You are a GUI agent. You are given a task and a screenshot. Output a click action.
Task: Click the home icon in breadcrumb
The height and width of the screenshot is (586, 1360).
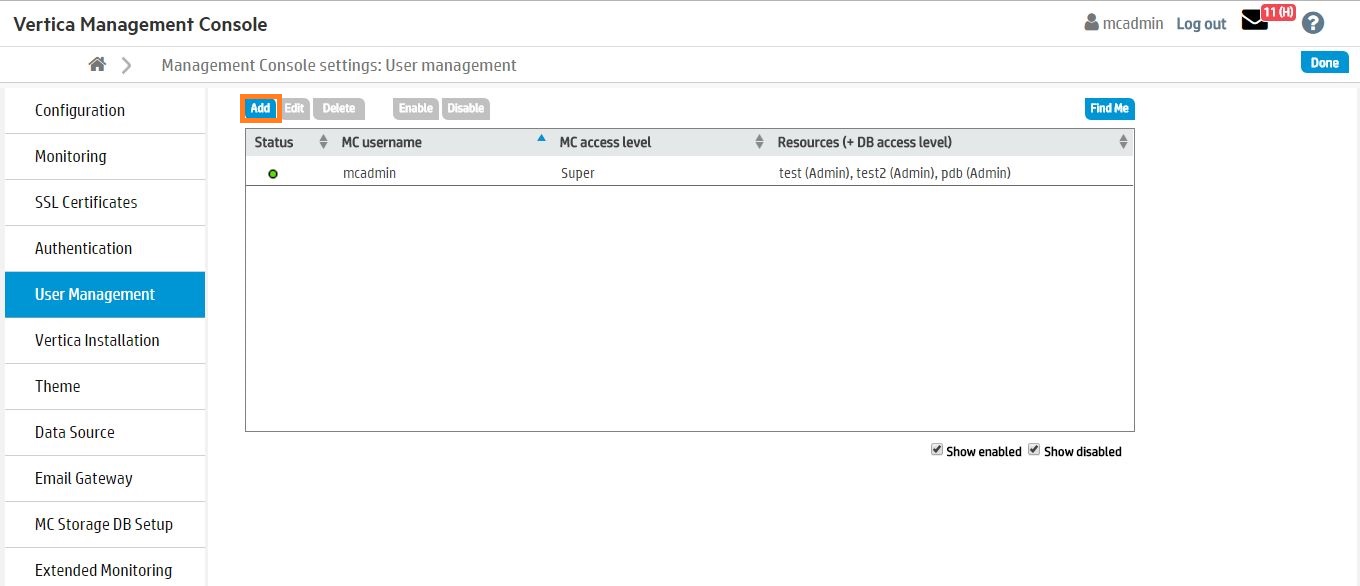click(x=97, y=65)
